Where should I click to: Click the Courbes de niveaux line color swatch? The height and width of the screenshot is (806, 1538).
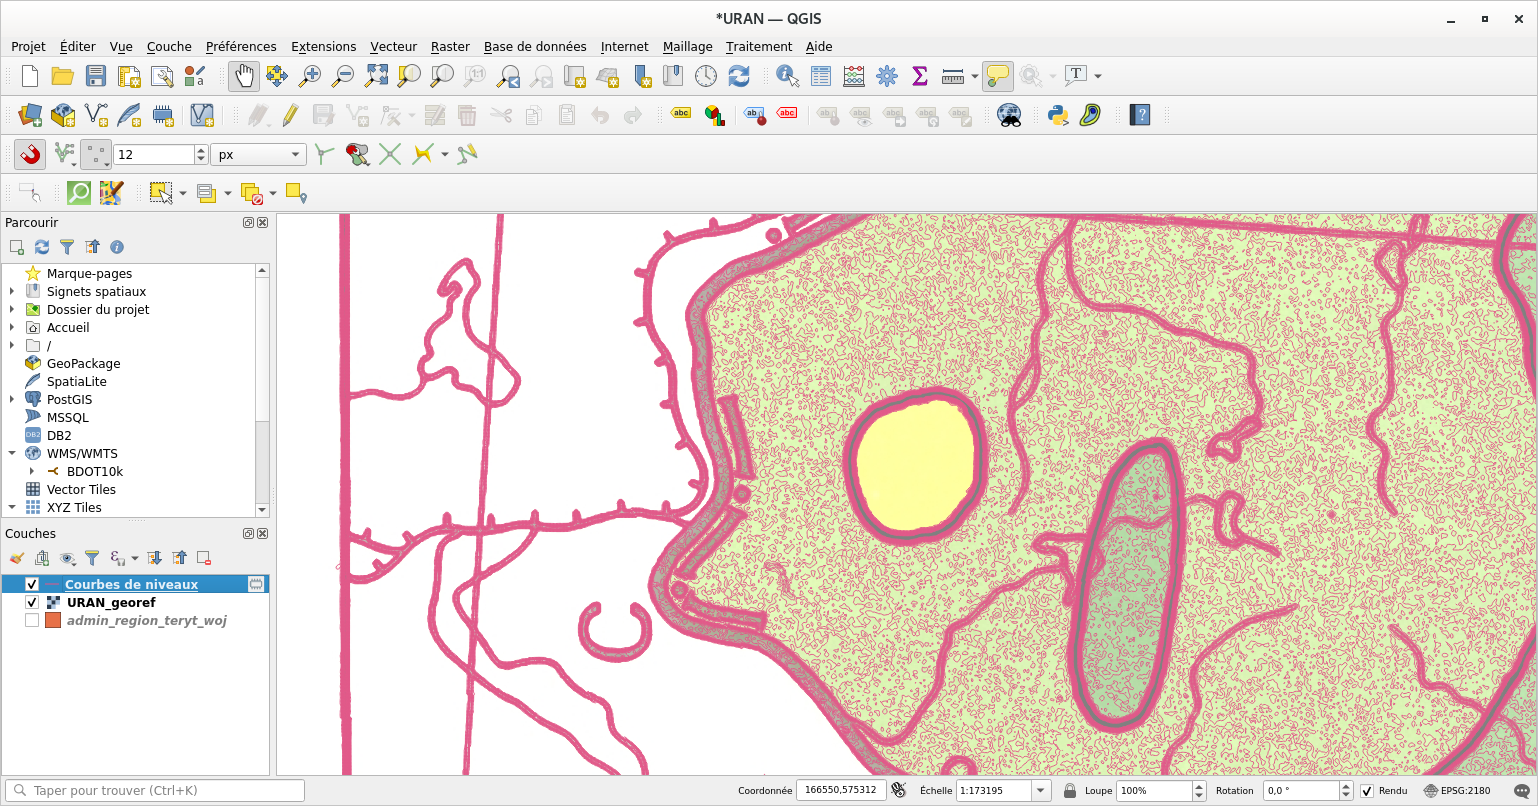tap(53, 583)
